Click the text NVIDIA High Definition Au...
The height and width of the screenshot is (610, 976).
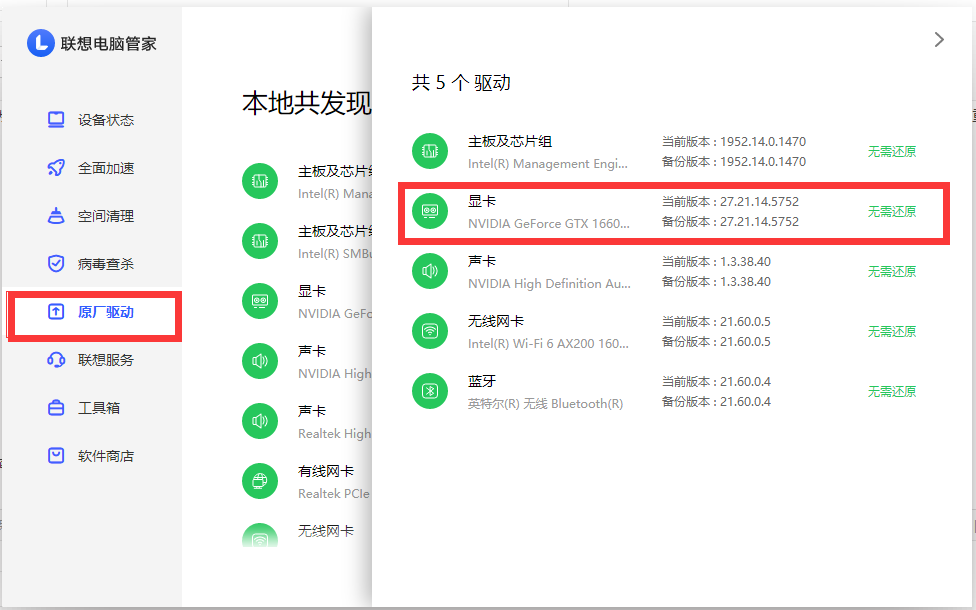click(x=549, y=284)
